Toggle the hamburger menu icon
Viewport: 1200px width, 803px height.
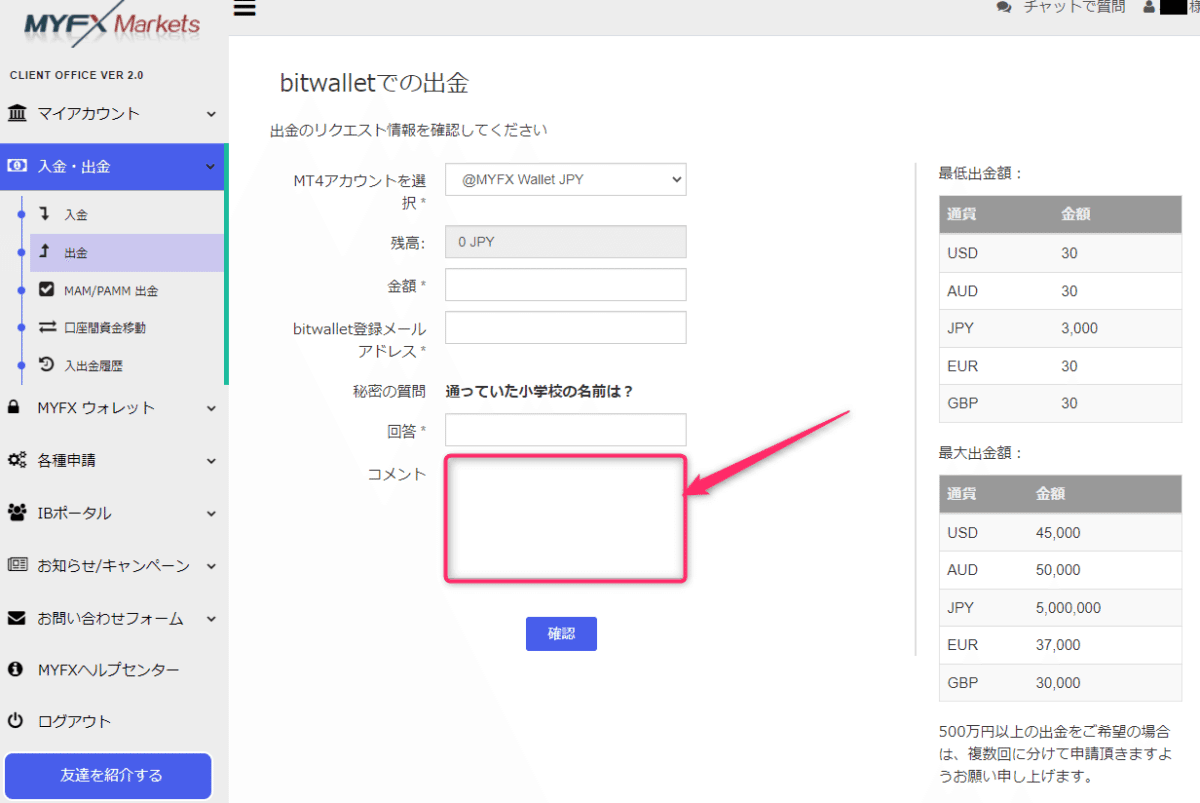(244, 8)
